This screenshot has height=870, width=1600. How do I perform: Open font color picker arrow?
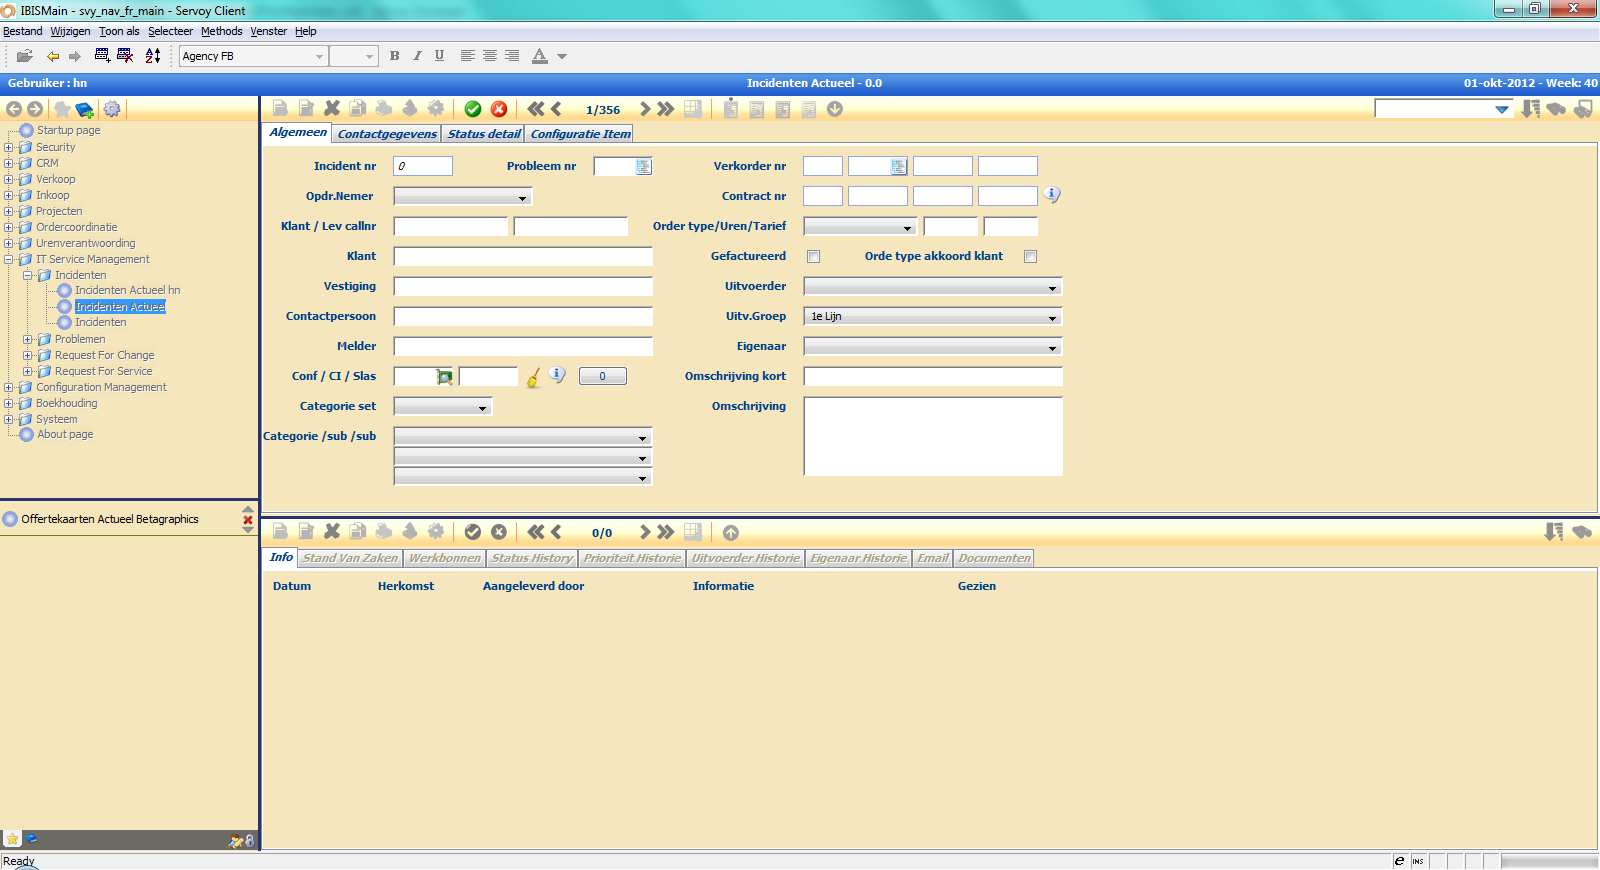(562, 57)
